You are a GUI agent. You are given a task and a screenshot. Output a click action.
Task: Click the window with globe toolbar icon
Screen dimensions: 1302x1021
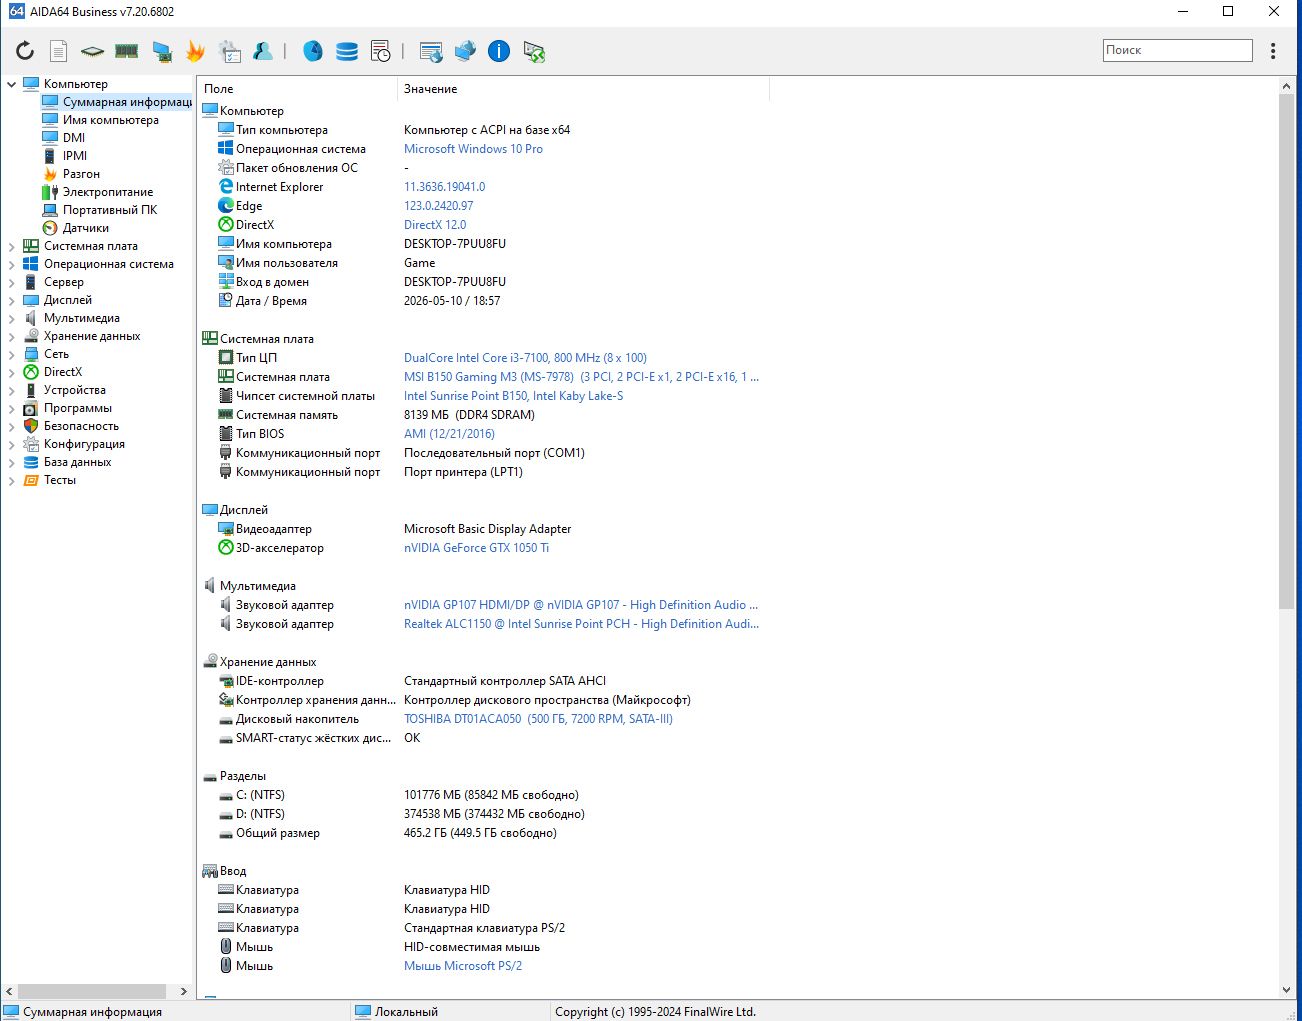pos(431,51)
